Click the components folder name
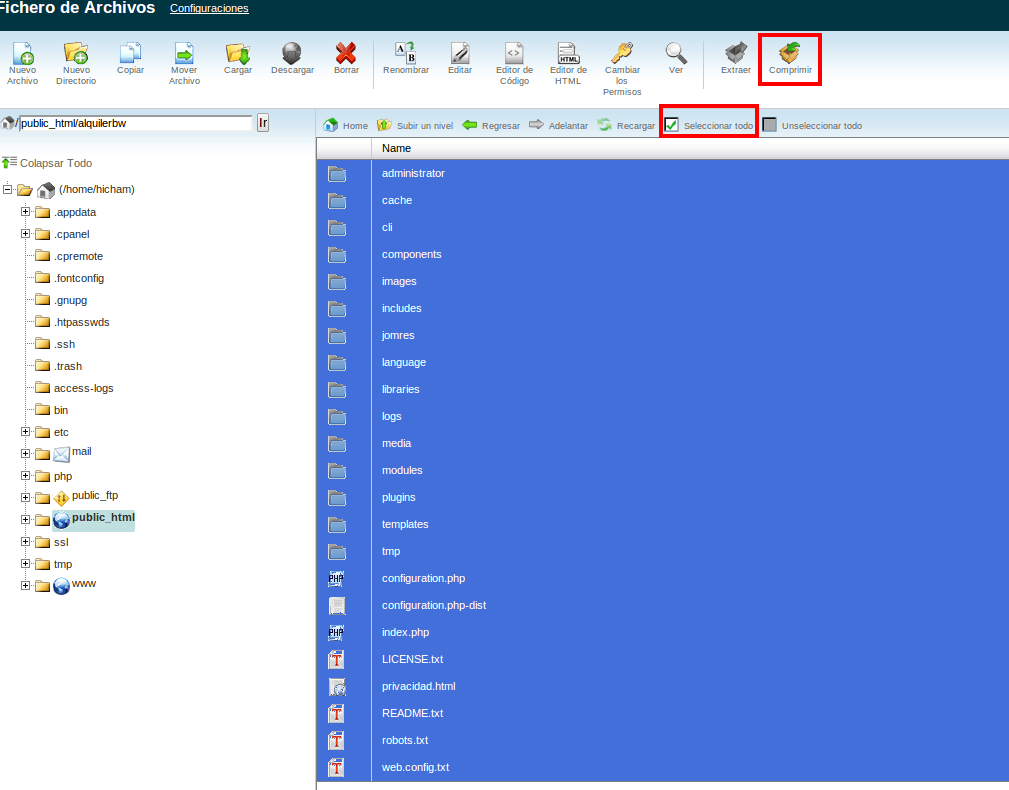The image size is (1009, 790). pos(412,255)
